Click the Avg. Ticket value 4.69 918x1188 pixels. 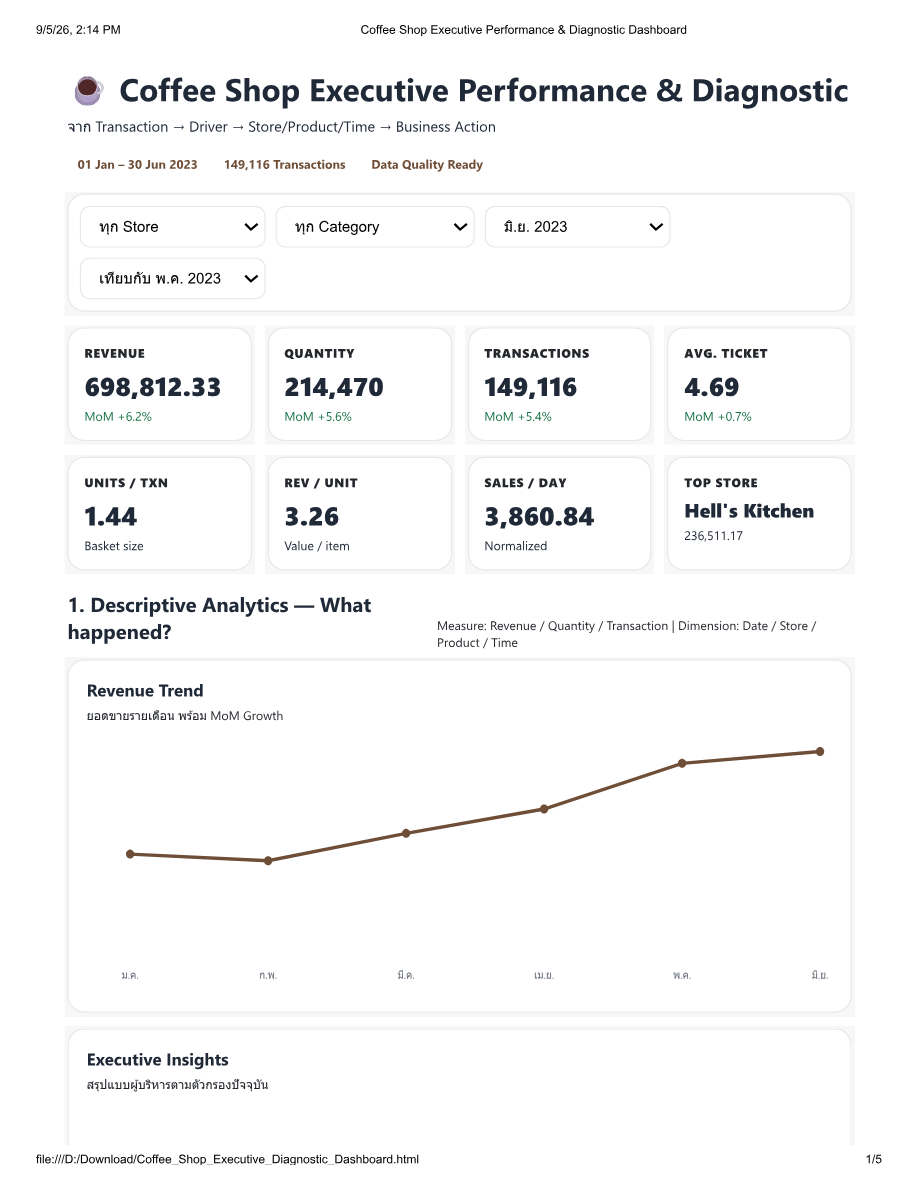[711, 387]
